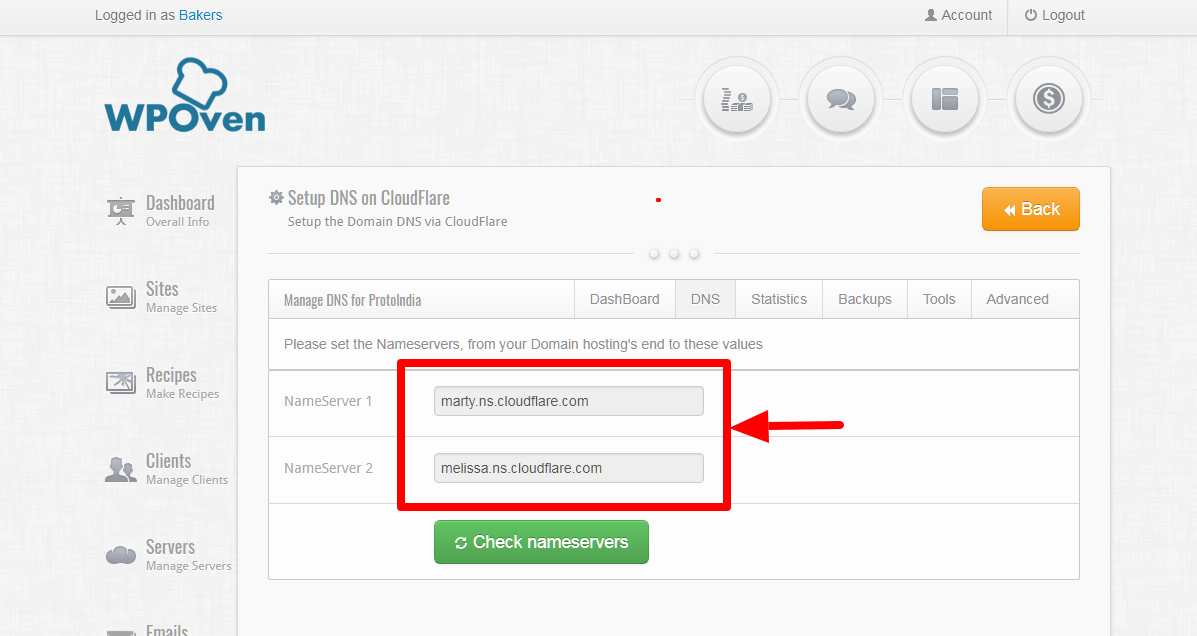Open the Advanced tab
The height and width of the screenshot is (636, 1197).
tap(1018, 299)
